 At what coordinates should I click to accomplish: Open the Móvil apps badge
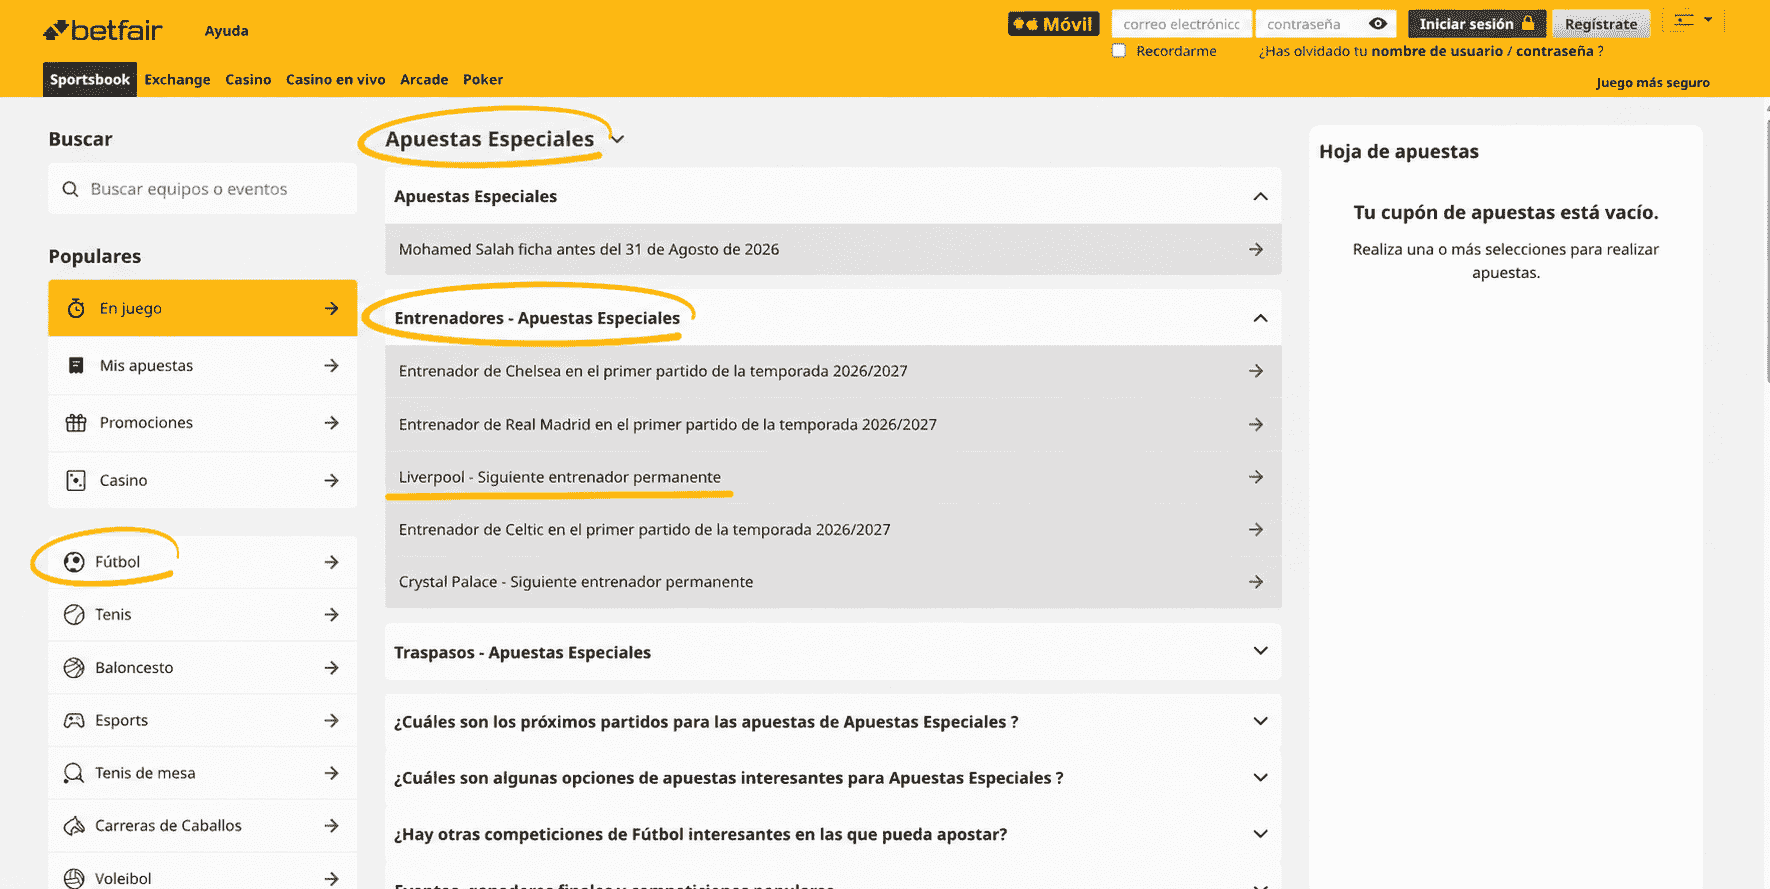pyautogui.click(x=1054, y=24)
